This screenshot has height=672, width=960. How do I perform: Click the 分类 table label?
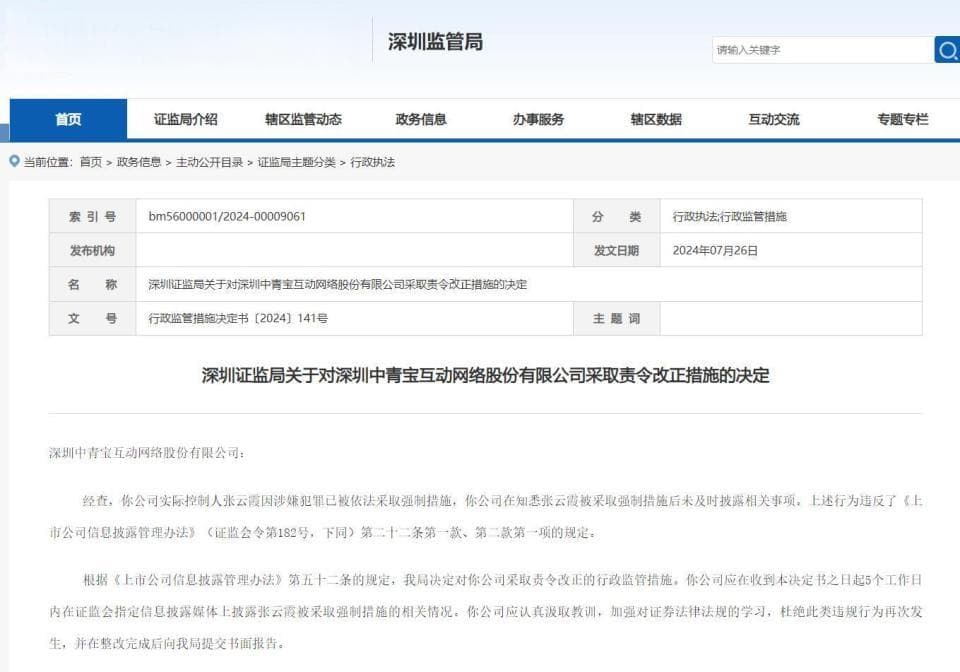617,216
